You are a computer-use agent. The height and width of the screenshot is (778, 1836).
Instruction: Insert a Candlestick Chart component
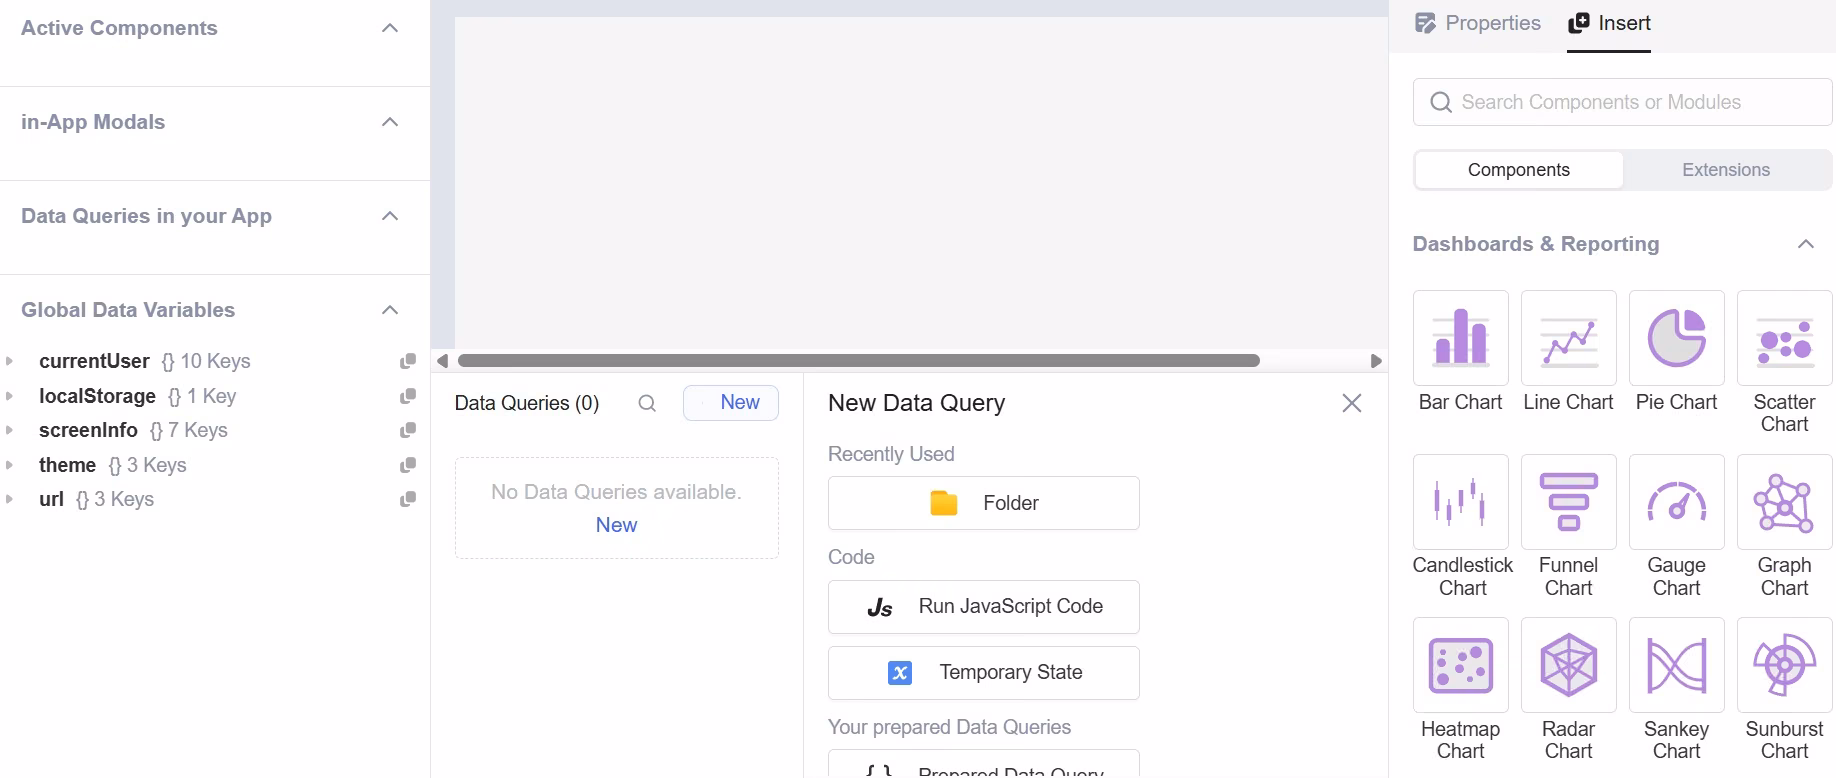pyautogui.click(x=1460, y=502)
